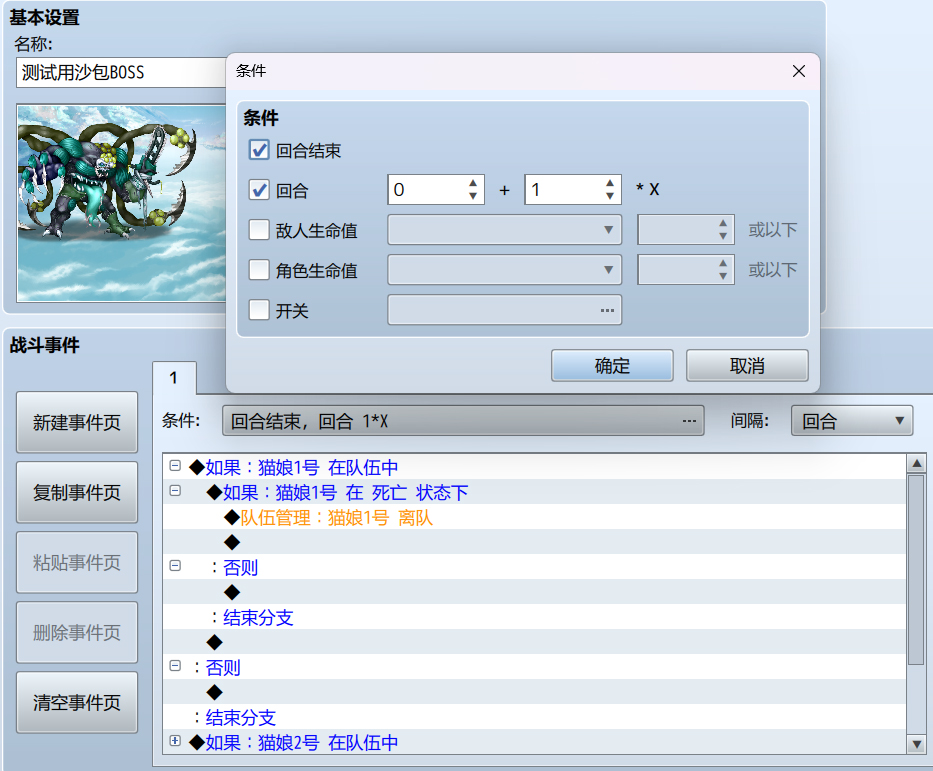933x771 pixels.
Task: Collapse the outer 否则 branch
Action: click(x=175, y=666)
